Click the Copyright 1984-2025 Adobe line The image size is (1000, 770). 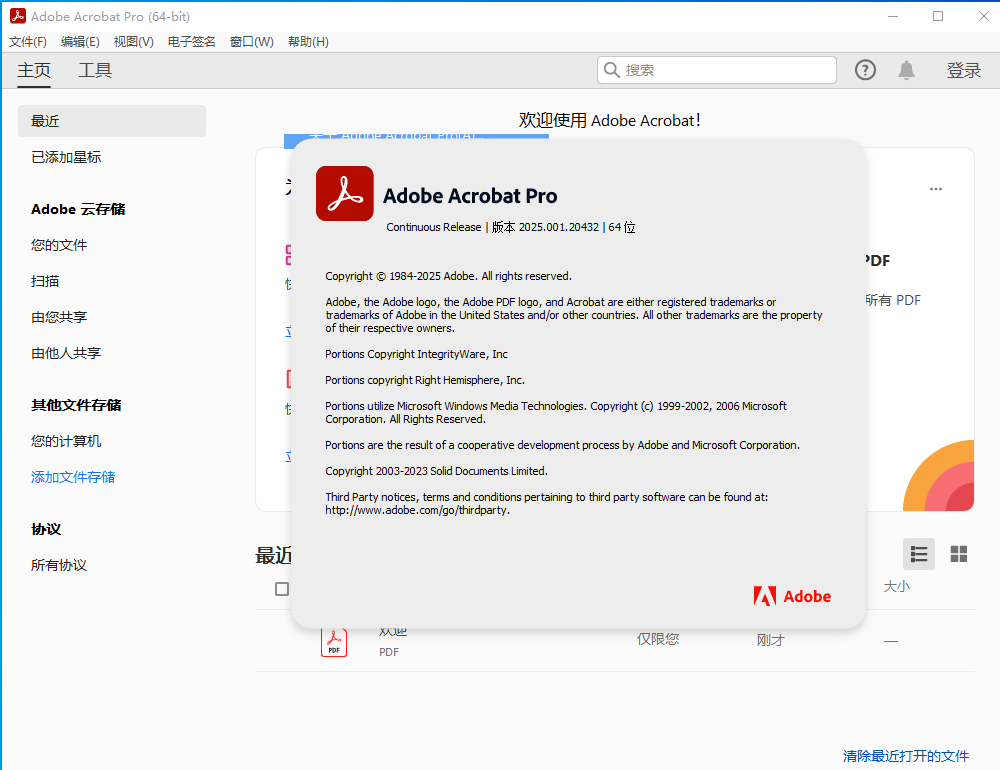tap(448, 276)
